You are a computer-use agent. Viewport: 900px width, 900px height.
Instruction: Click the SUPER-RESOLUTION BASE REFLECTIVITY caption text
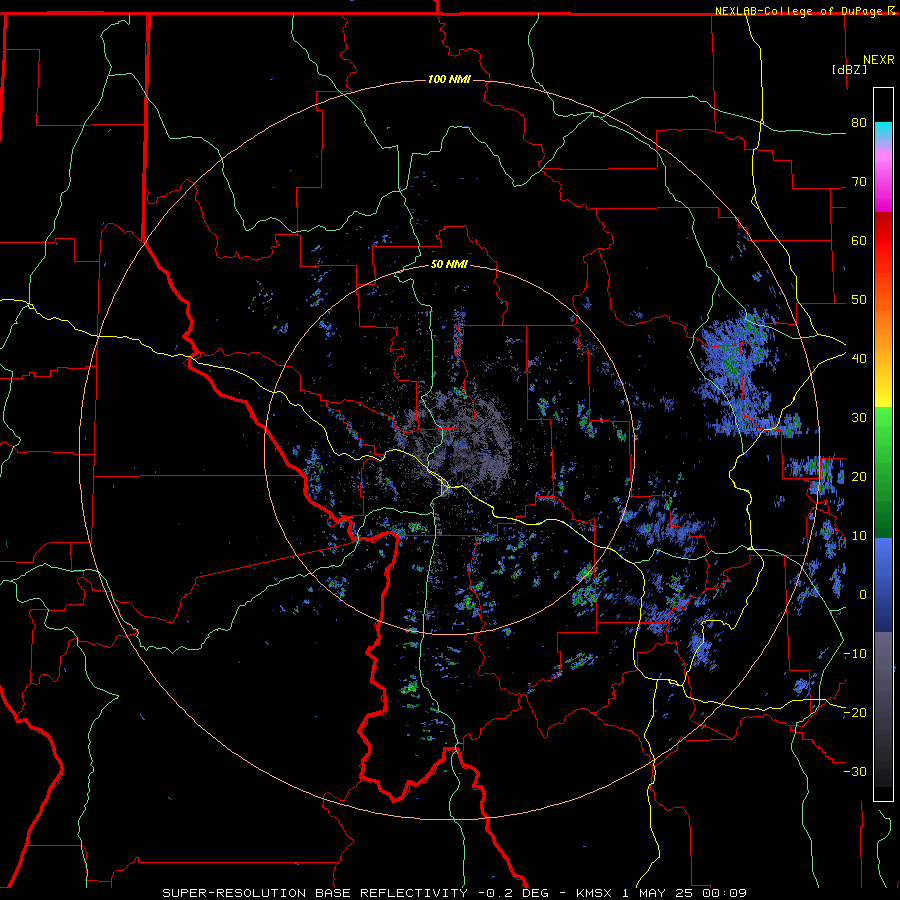[315, 893]
